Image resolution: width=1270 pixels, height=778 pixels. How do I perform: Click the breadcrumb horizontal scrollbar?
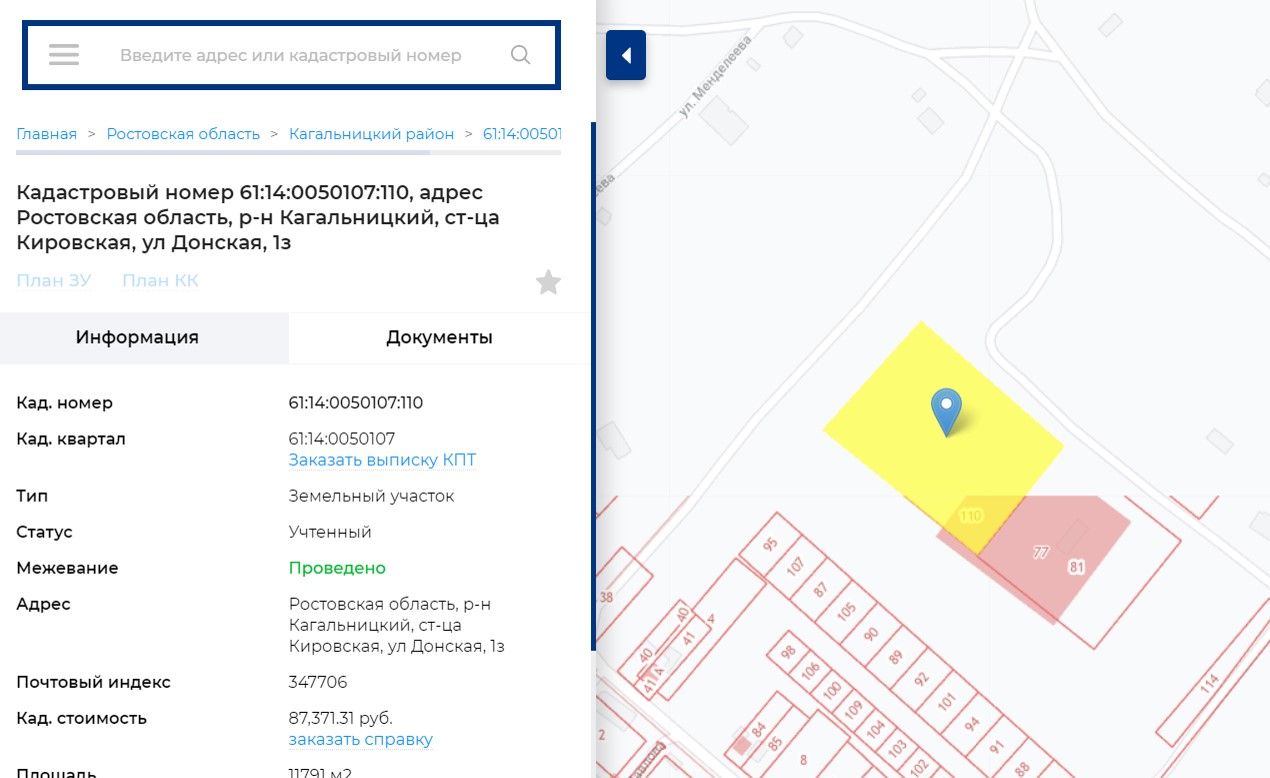point(223,153)
